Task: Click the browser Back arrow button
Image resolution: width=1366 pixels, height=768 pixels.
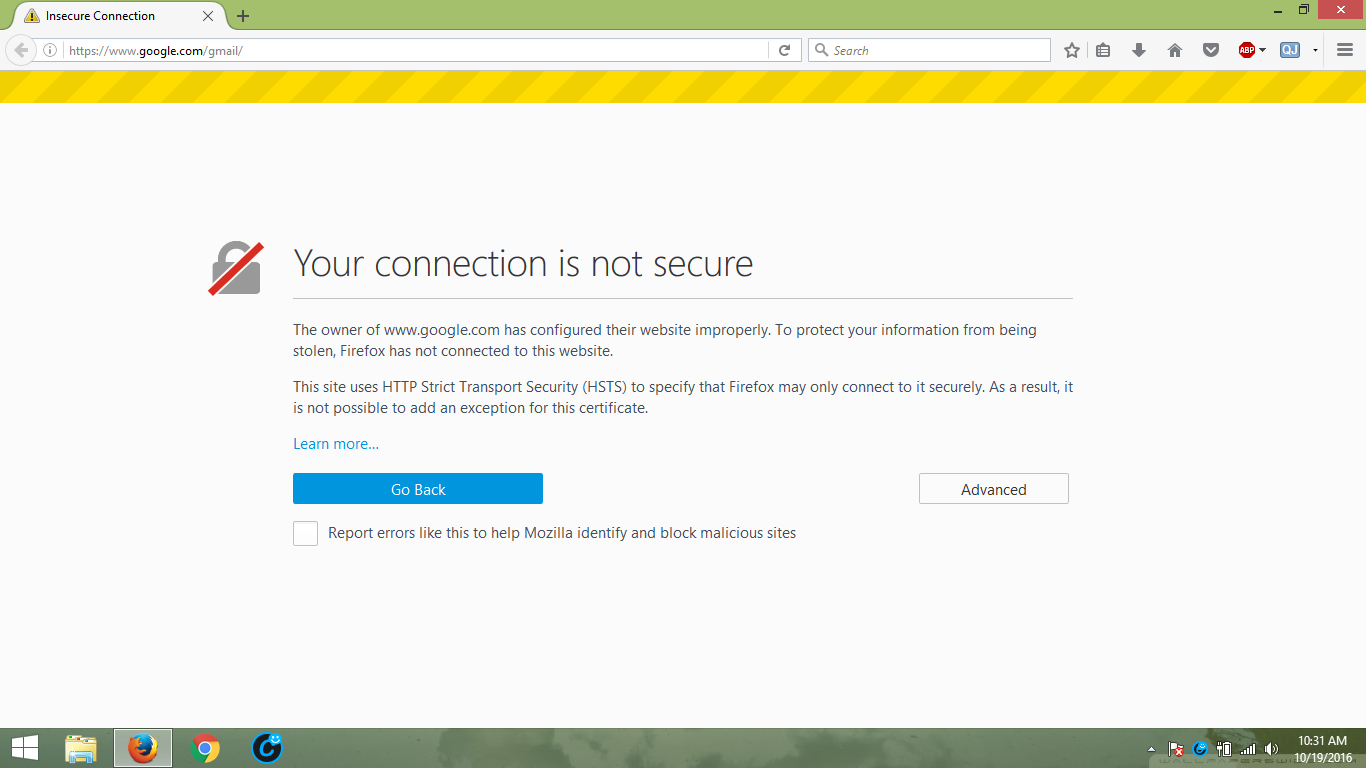Action: [21, 50]
